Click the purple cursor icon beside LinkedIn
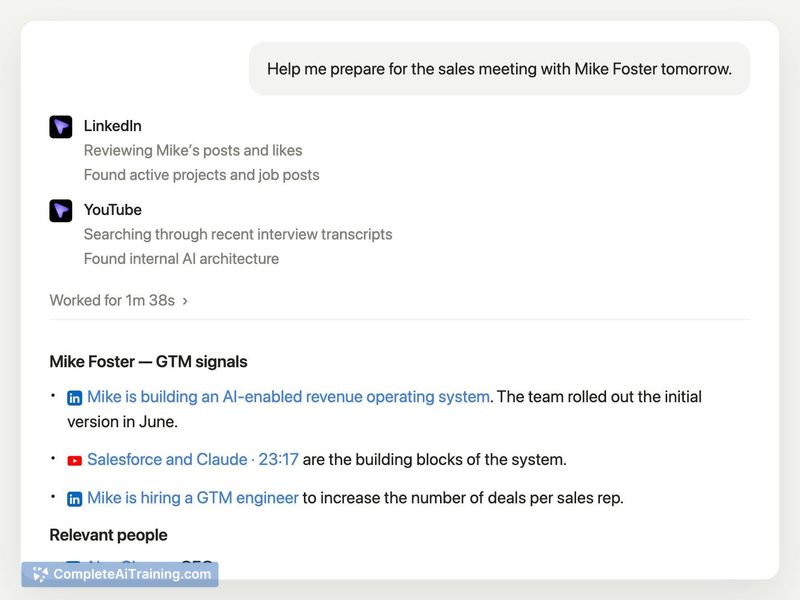The height and width of the screenshot is (600, 800). point(61,127)
